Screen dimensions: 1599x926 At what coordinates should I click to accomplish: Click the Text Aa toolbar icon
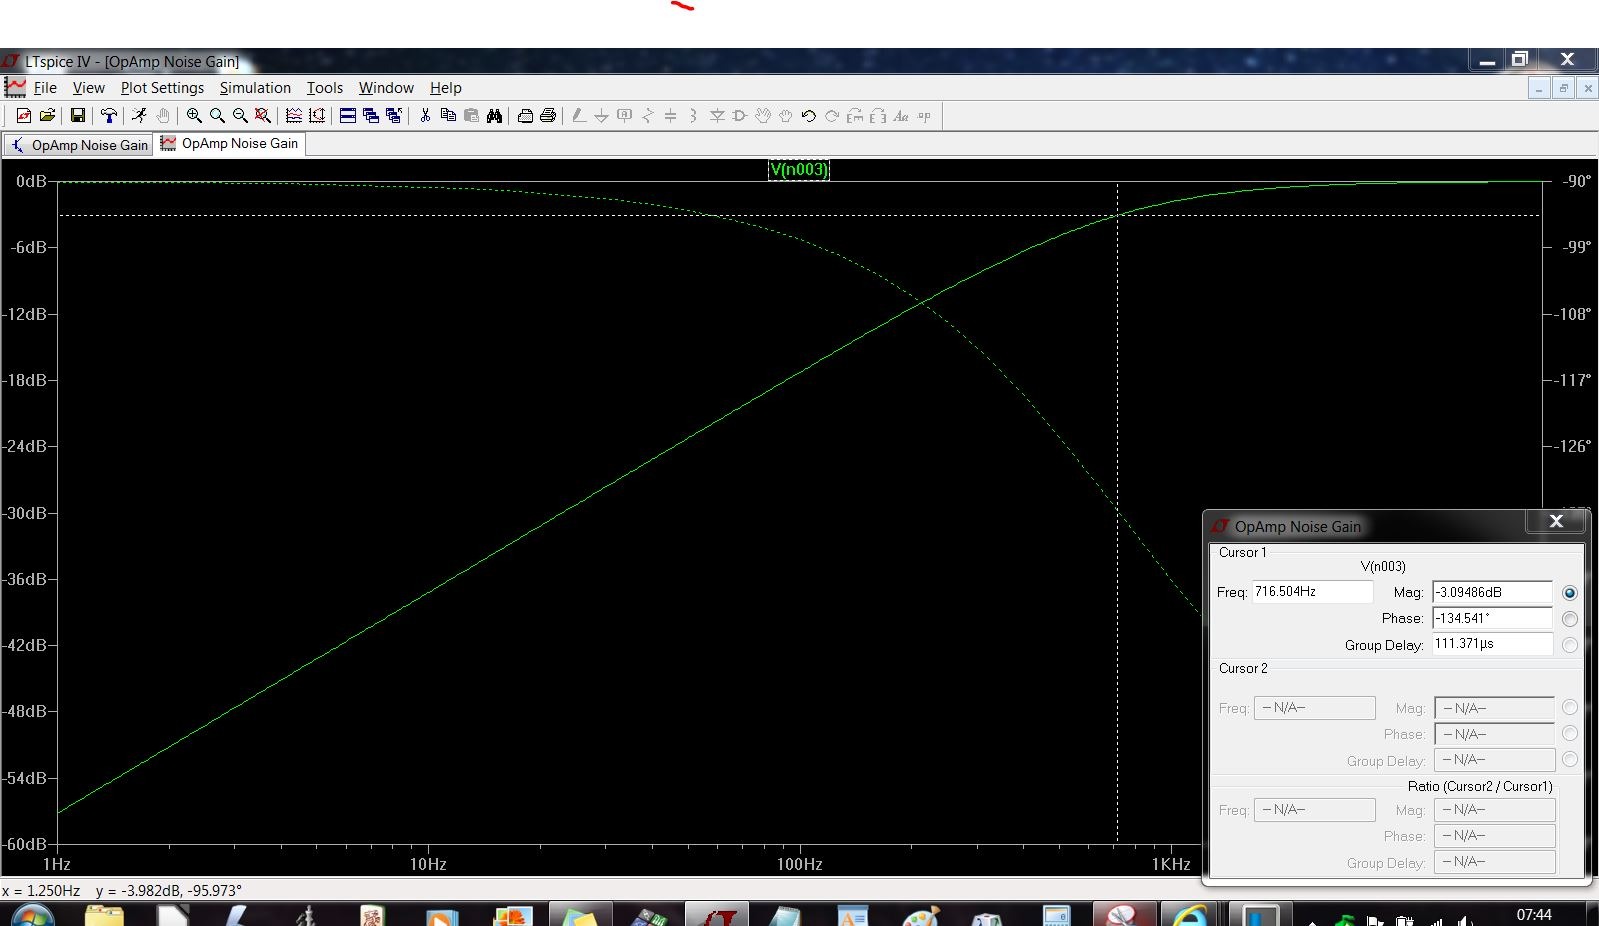[x=901, y=116]
